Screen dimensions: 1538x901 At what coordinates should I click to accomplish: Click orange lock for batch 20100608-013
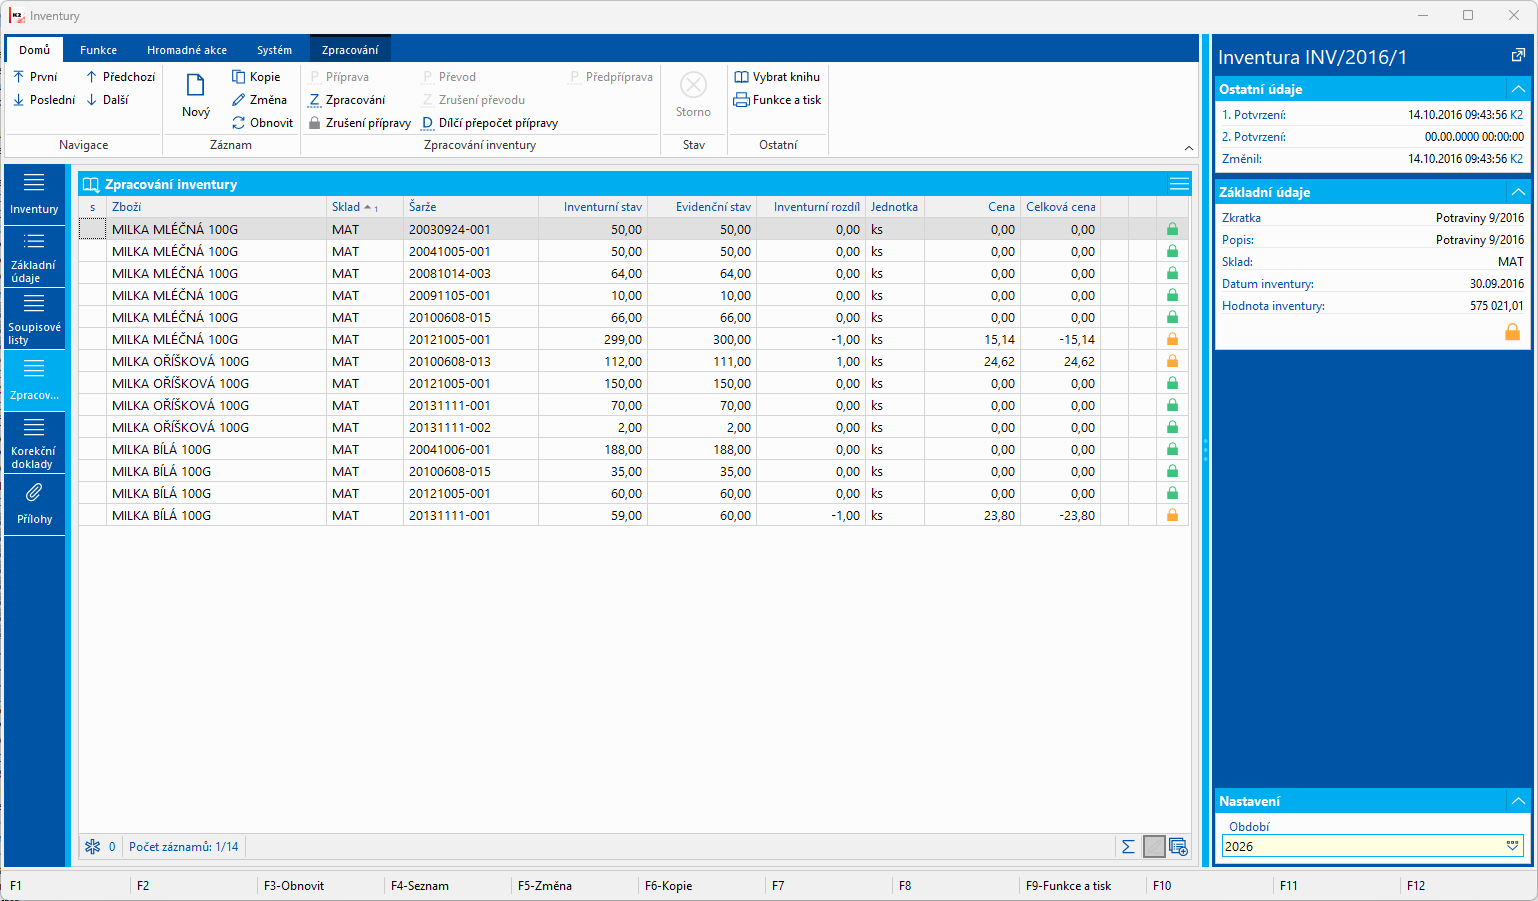point(1172,361)
